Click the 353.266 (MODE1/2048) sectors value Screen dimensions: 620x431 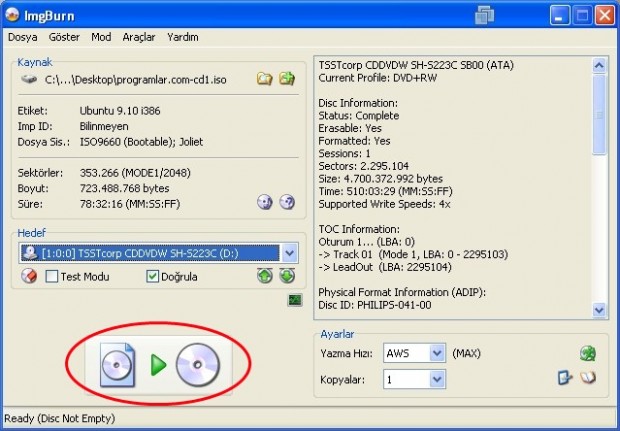(135, 173)
